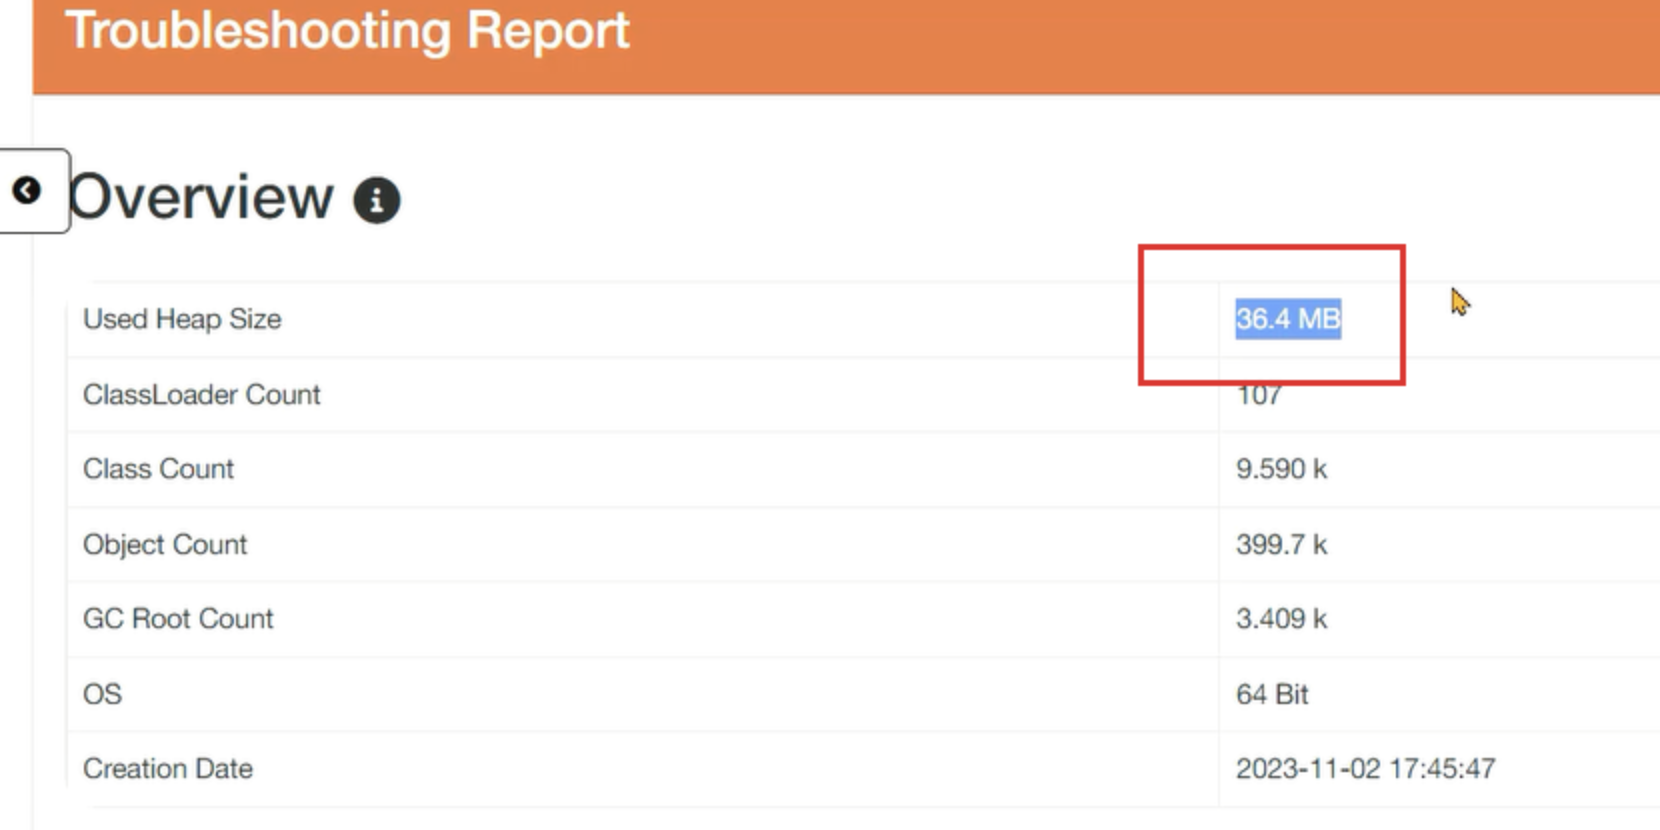Click the Object Count label

[165, 544]
